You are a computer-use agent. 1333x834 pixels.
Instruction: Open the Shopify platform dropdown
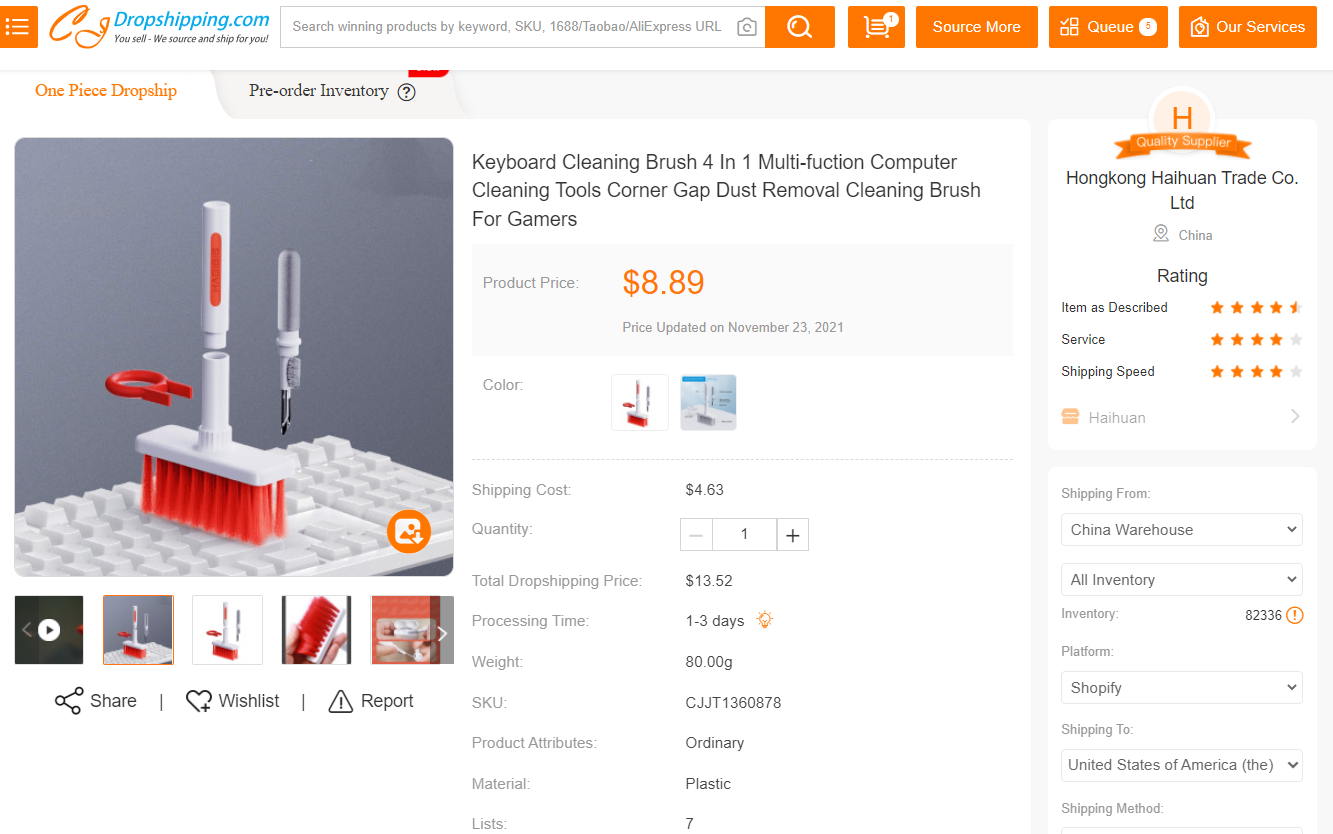[1181, 687]
